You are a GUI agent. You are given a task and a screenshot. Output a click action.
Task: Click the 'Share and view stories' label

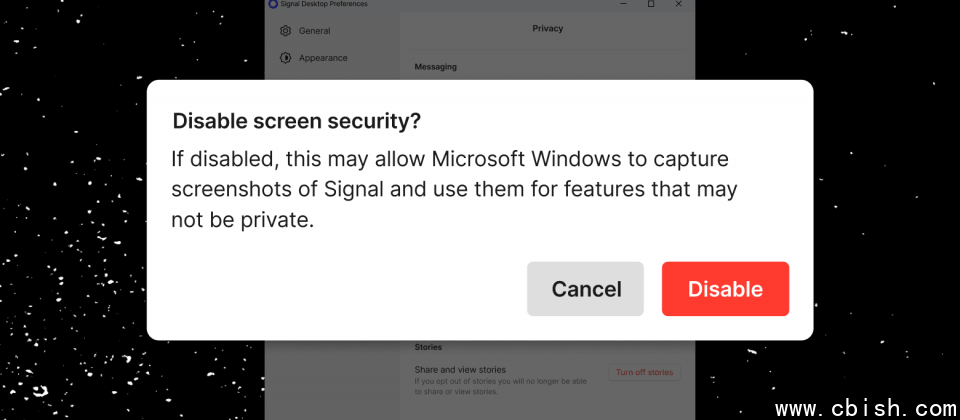(460, 370)
